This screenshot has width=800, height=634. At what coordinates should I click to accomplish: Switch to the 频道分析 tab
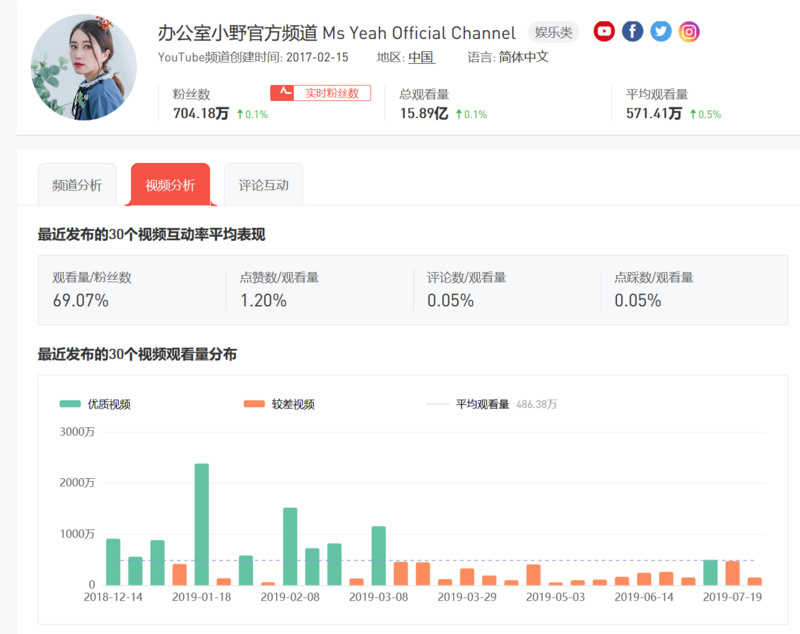[x=76, y=185]
